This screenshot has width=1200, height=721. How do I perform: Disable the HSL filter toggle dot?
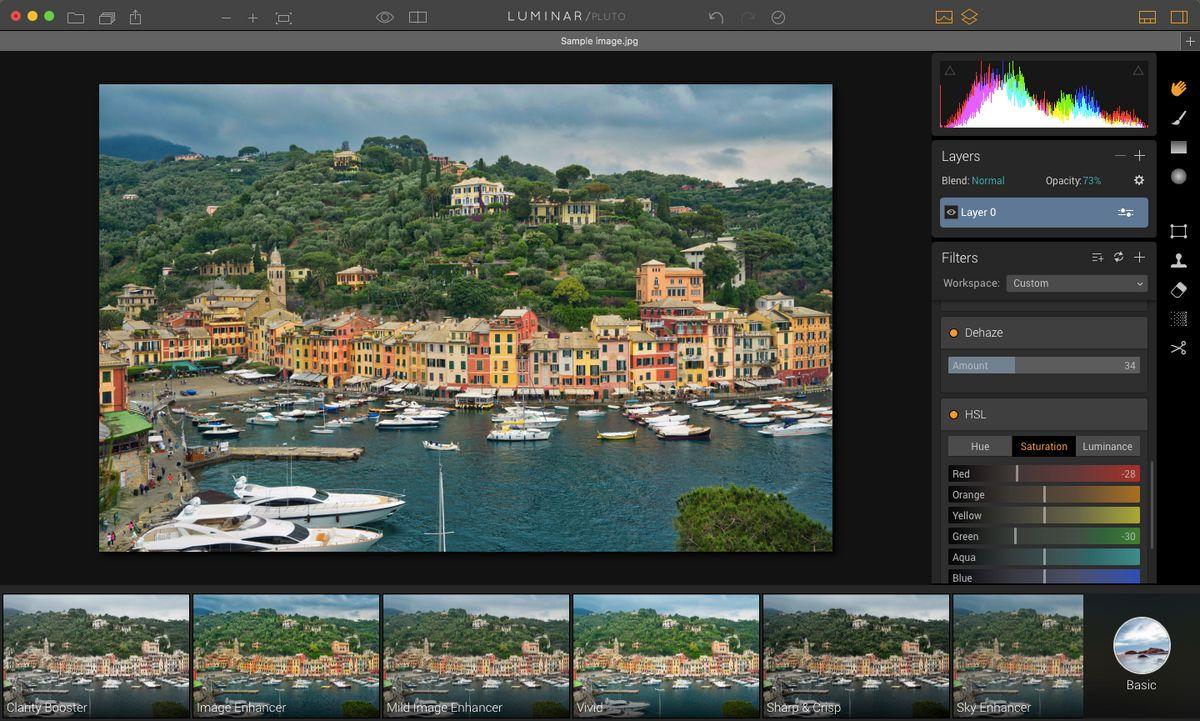(954, 414)
